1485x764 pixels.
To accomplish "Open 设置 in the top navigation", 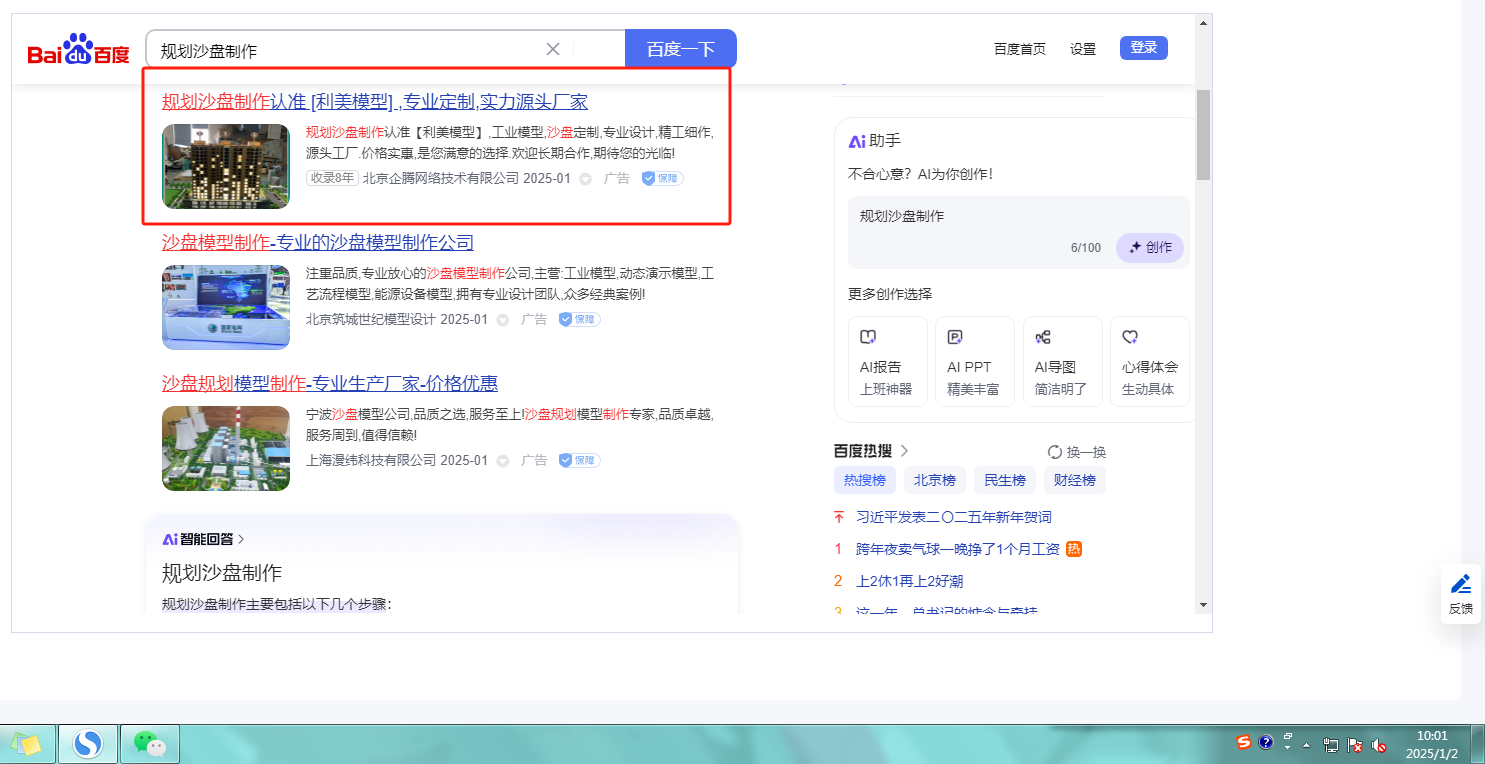I will pos(1083,49).
